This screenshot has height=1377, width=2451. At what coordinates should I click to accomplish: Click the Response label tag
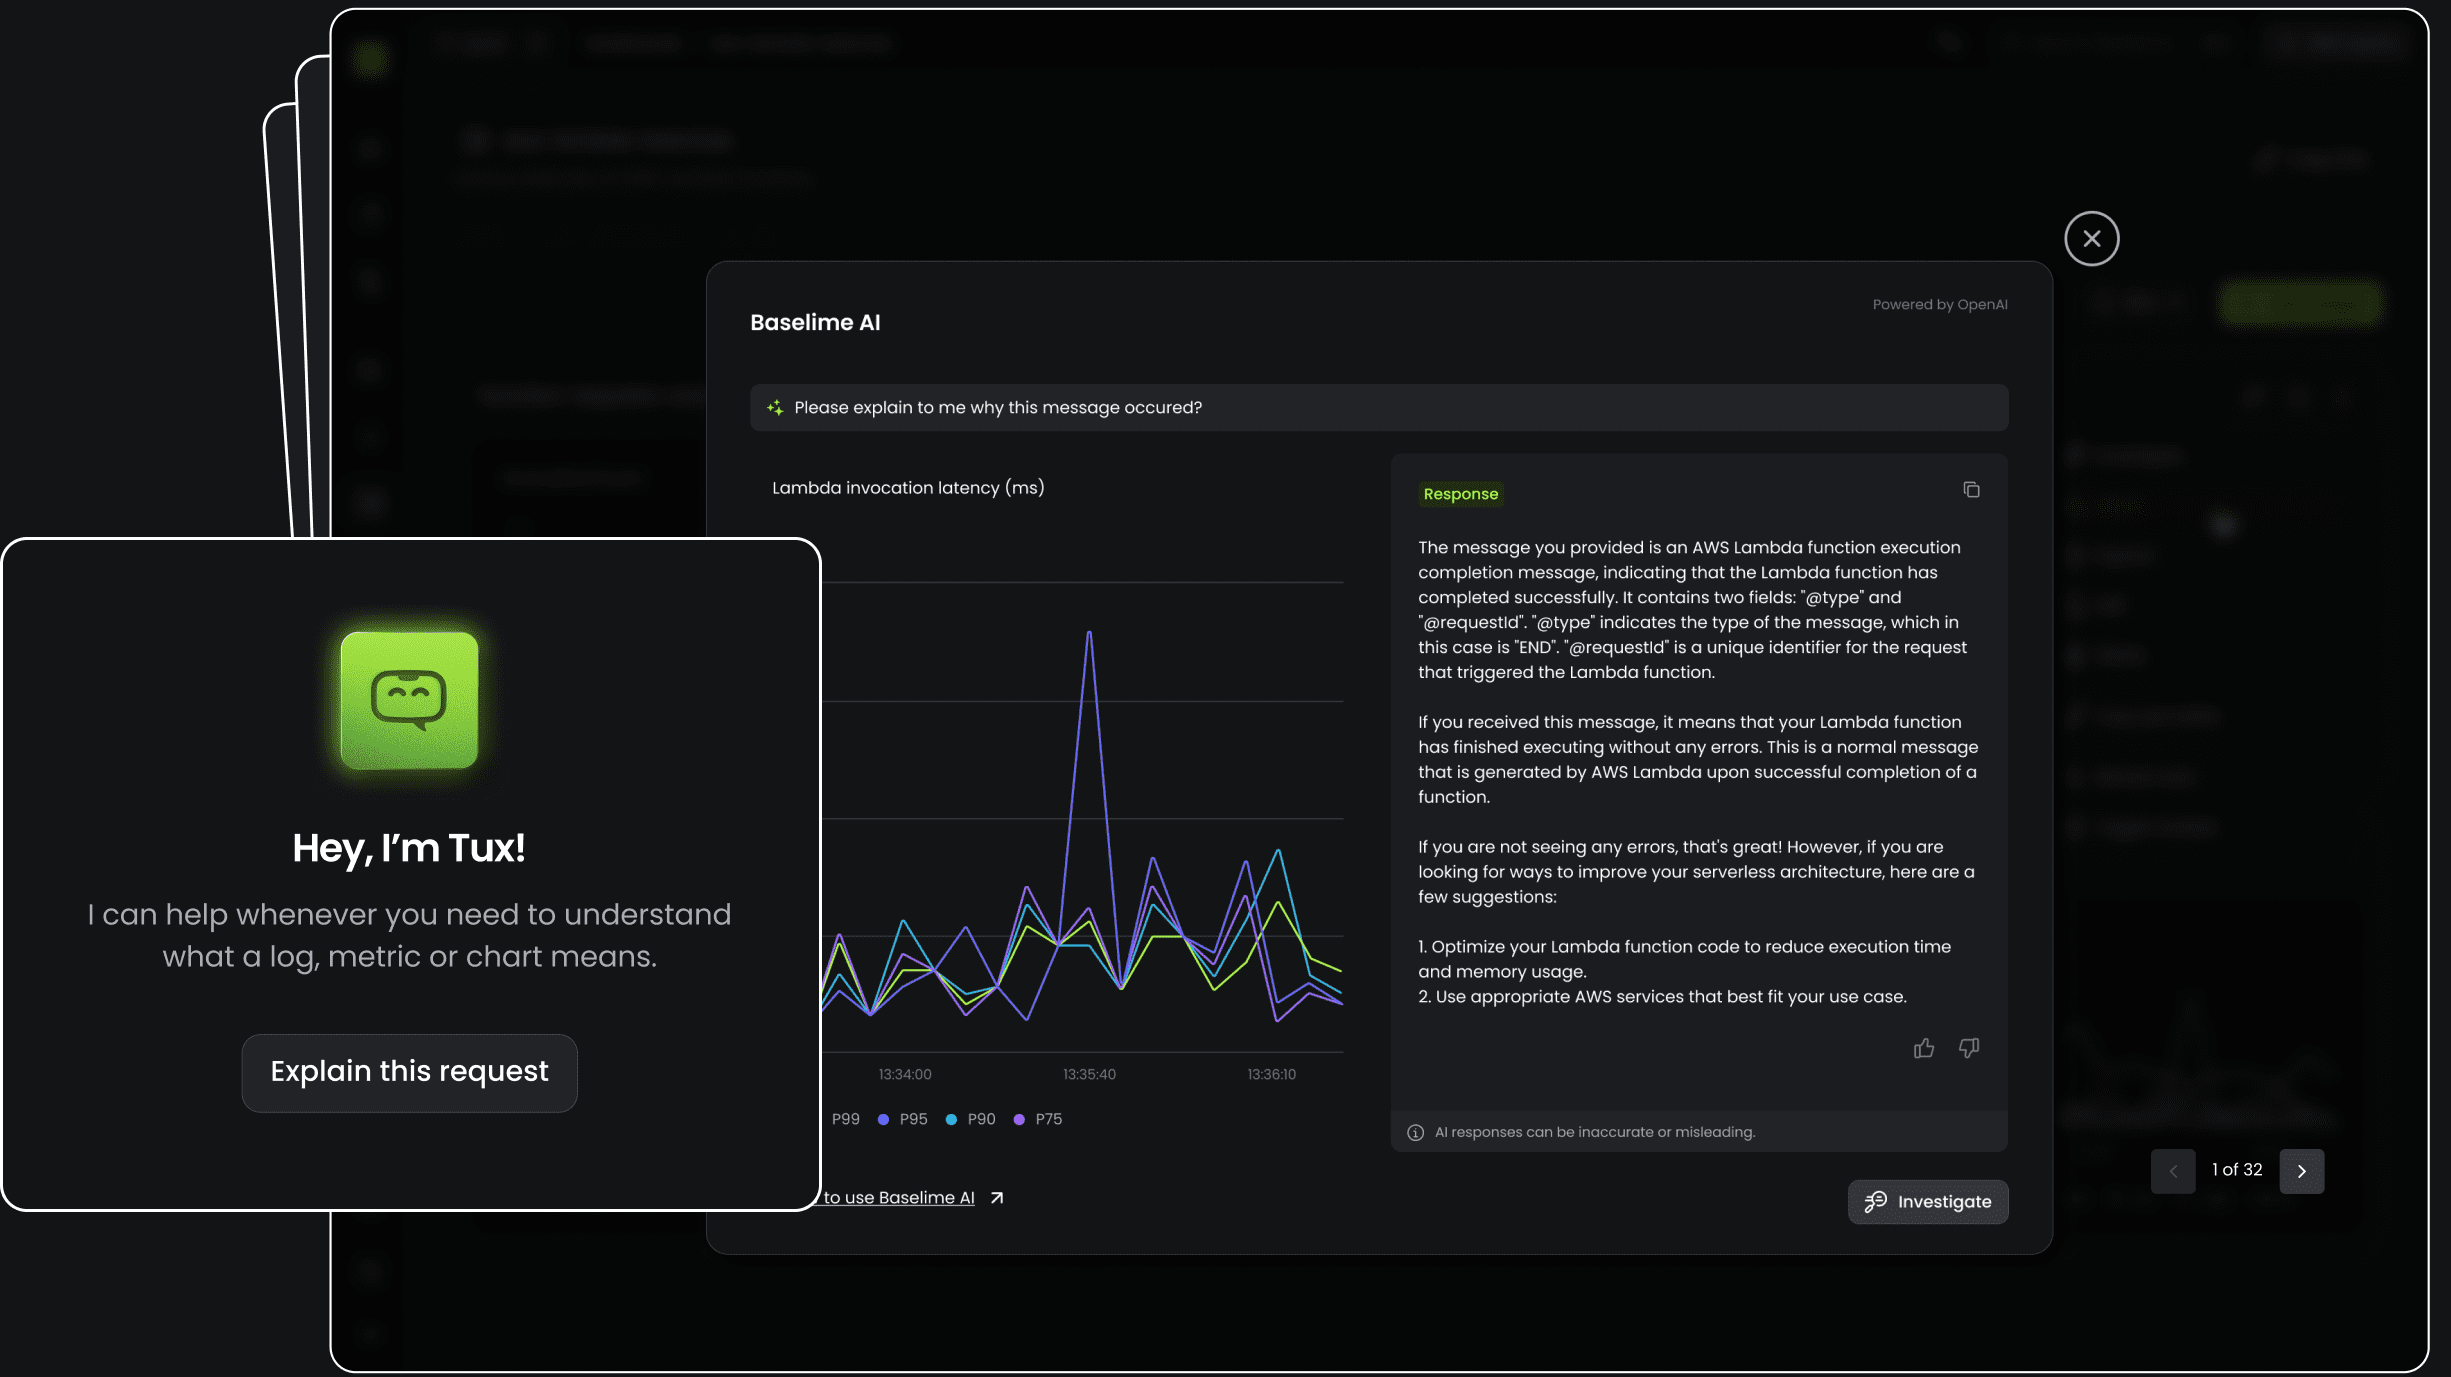pyautogui.click(x=1460, y=494)
